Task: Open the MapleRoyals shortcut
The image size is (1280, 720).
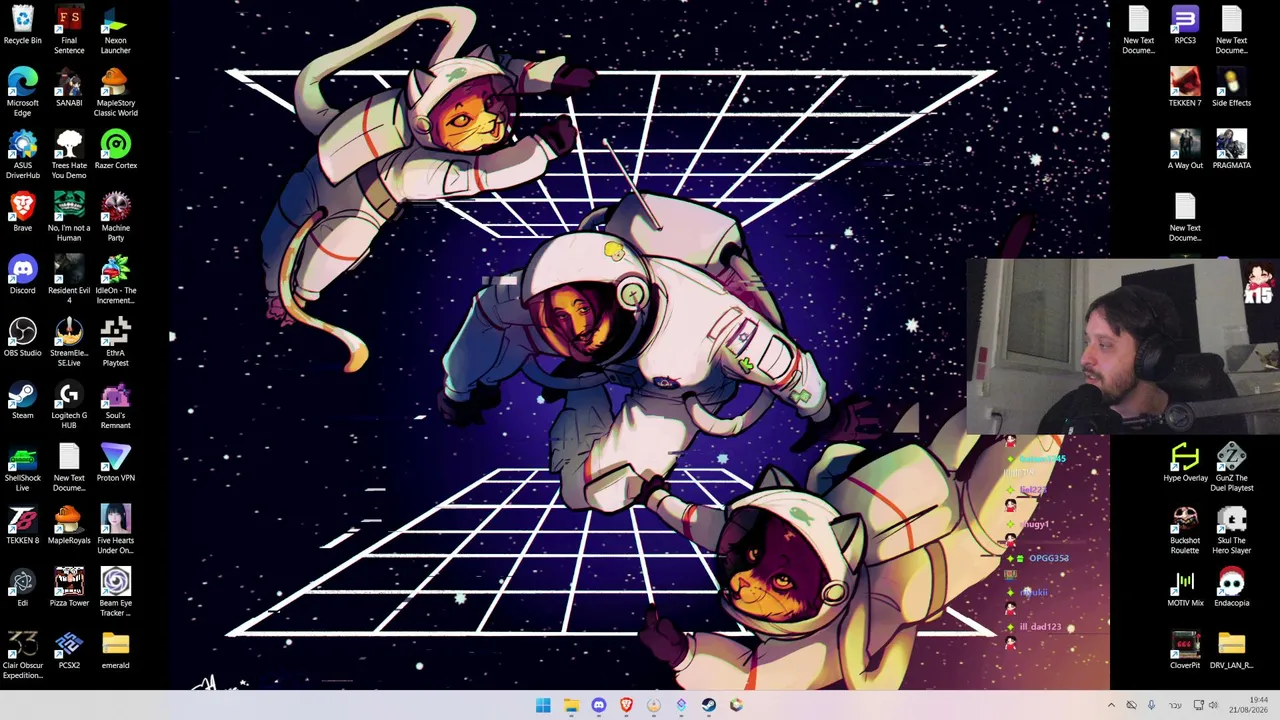Action: click(69, 526)
